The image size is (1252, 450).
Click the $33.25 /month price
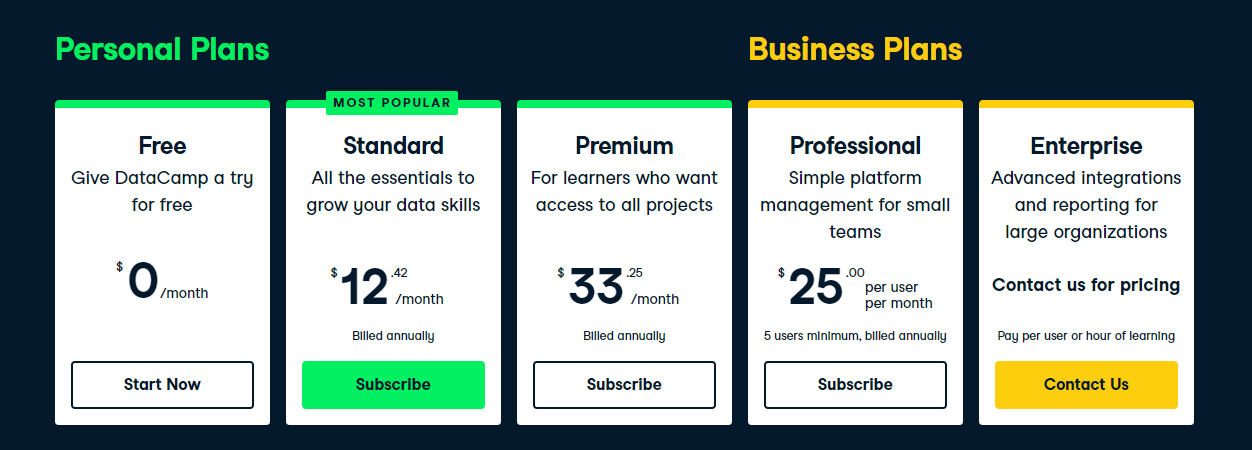click(618, 287)
